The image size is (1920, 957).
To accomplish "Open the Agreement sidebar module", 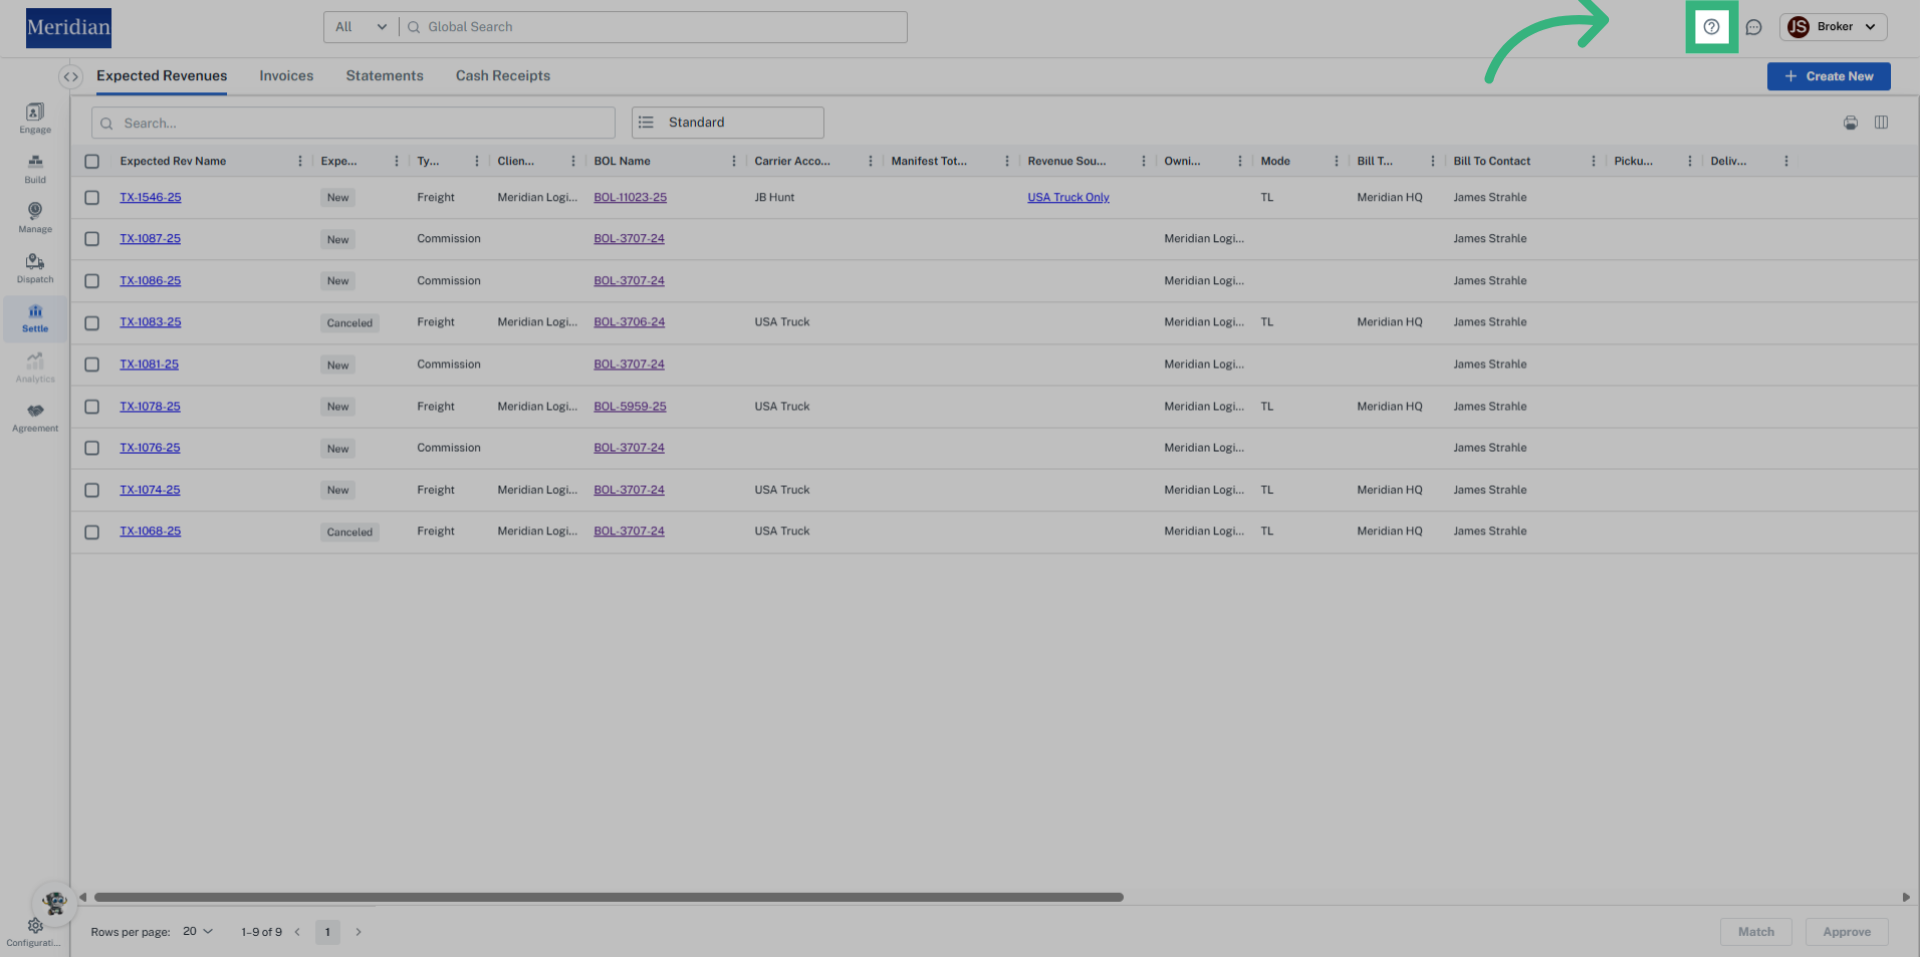I will [x=35, y=416].
